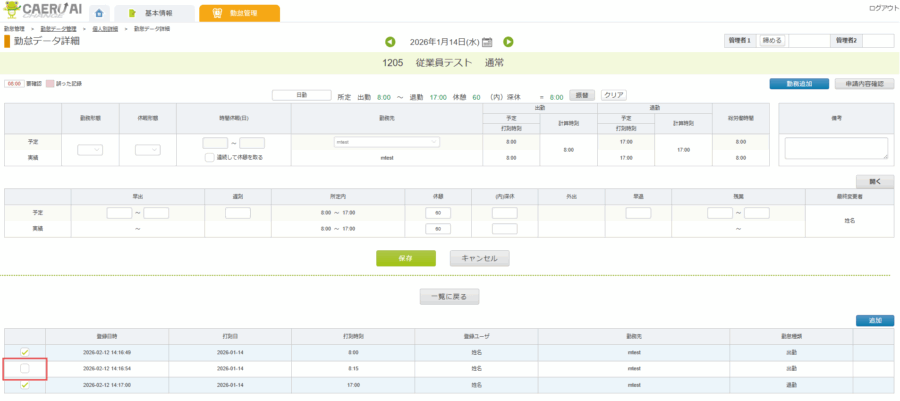Image resolution: width=900 pixels, height=401 pixels.
Task: Go to previous day with left arrow
Action: (390, 42)
